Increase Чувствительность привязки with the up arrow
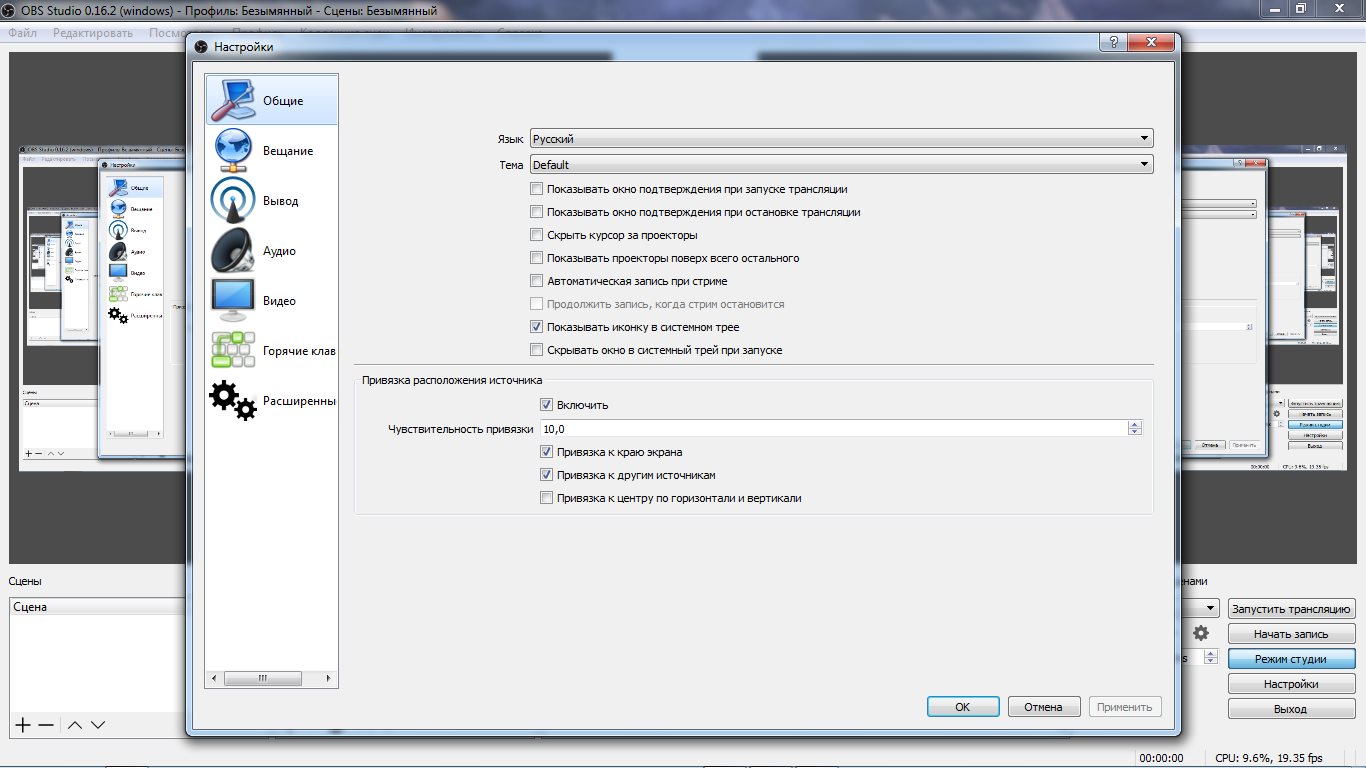This screenshot has height=768, width=1366. [x=1135, y=424]
